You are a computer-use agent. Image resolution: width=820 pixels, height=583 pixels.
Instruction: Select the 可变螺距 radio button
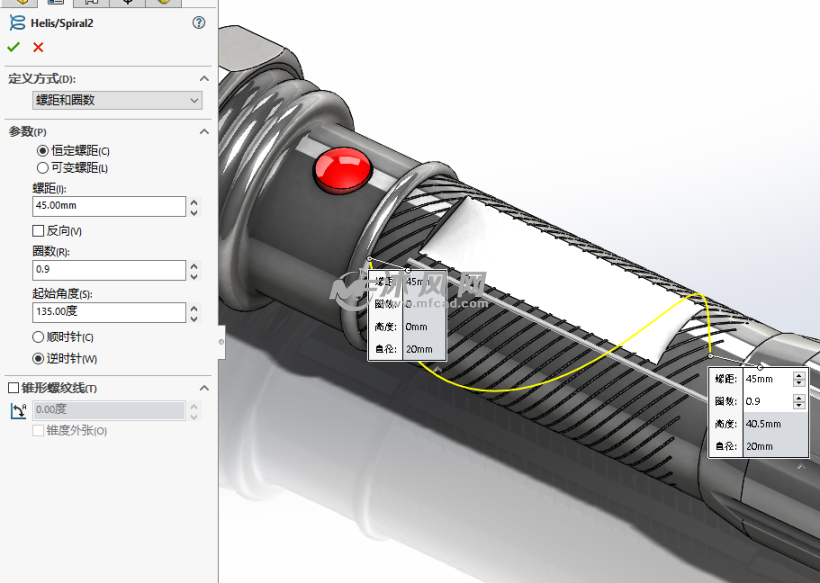43,168
